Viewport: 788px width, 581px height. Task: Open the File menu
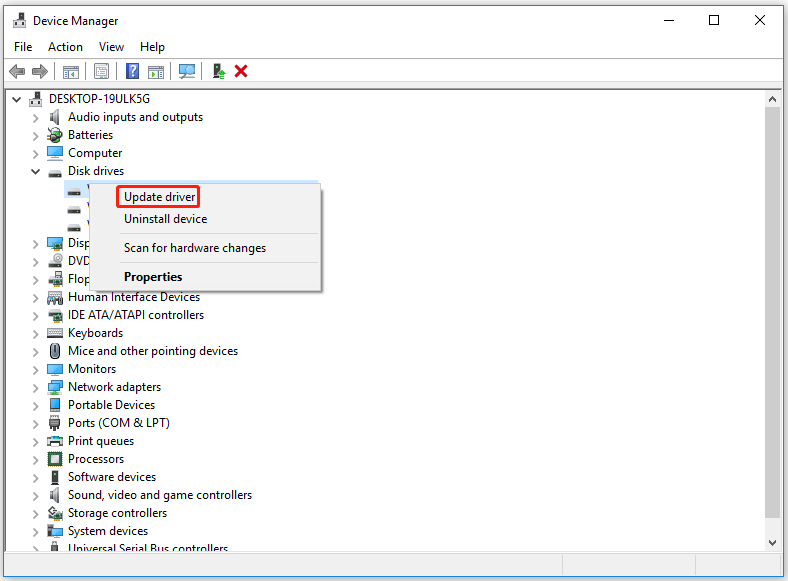click(x=23, y=47)
